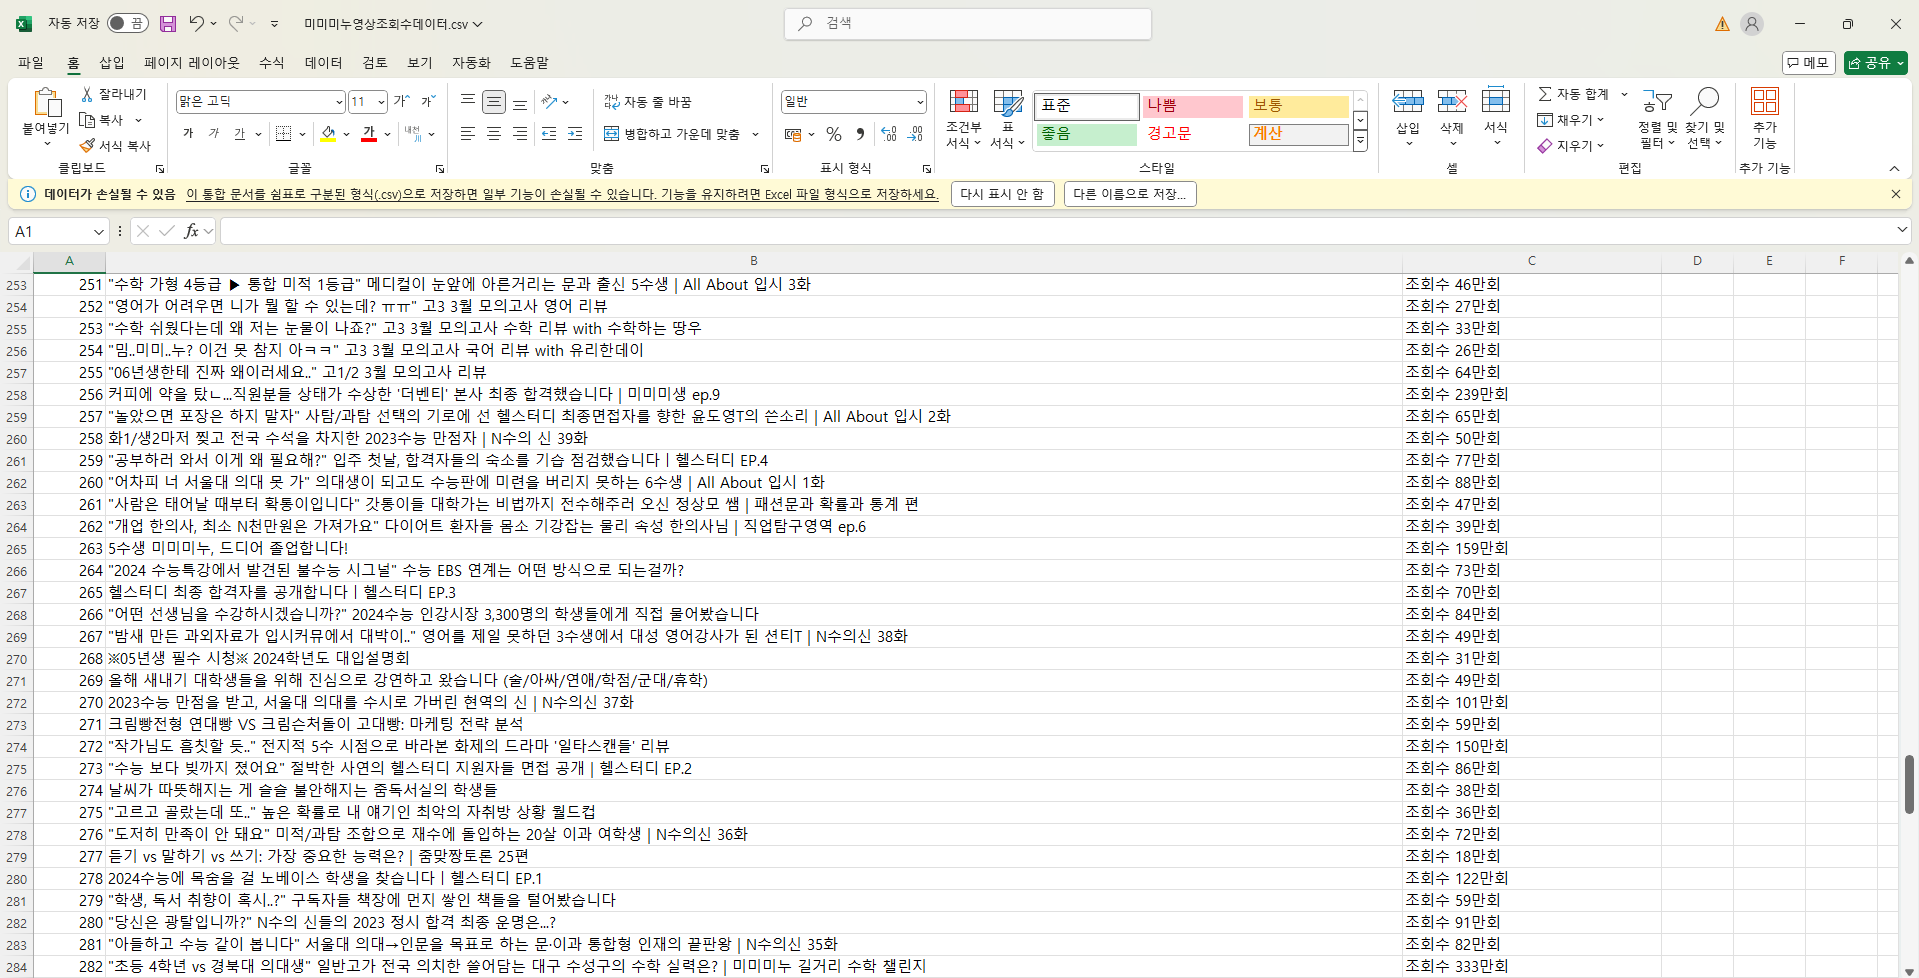Open the font name dropdown (맑은 고딕)
Screen dimensions: 1919x978
339,102
